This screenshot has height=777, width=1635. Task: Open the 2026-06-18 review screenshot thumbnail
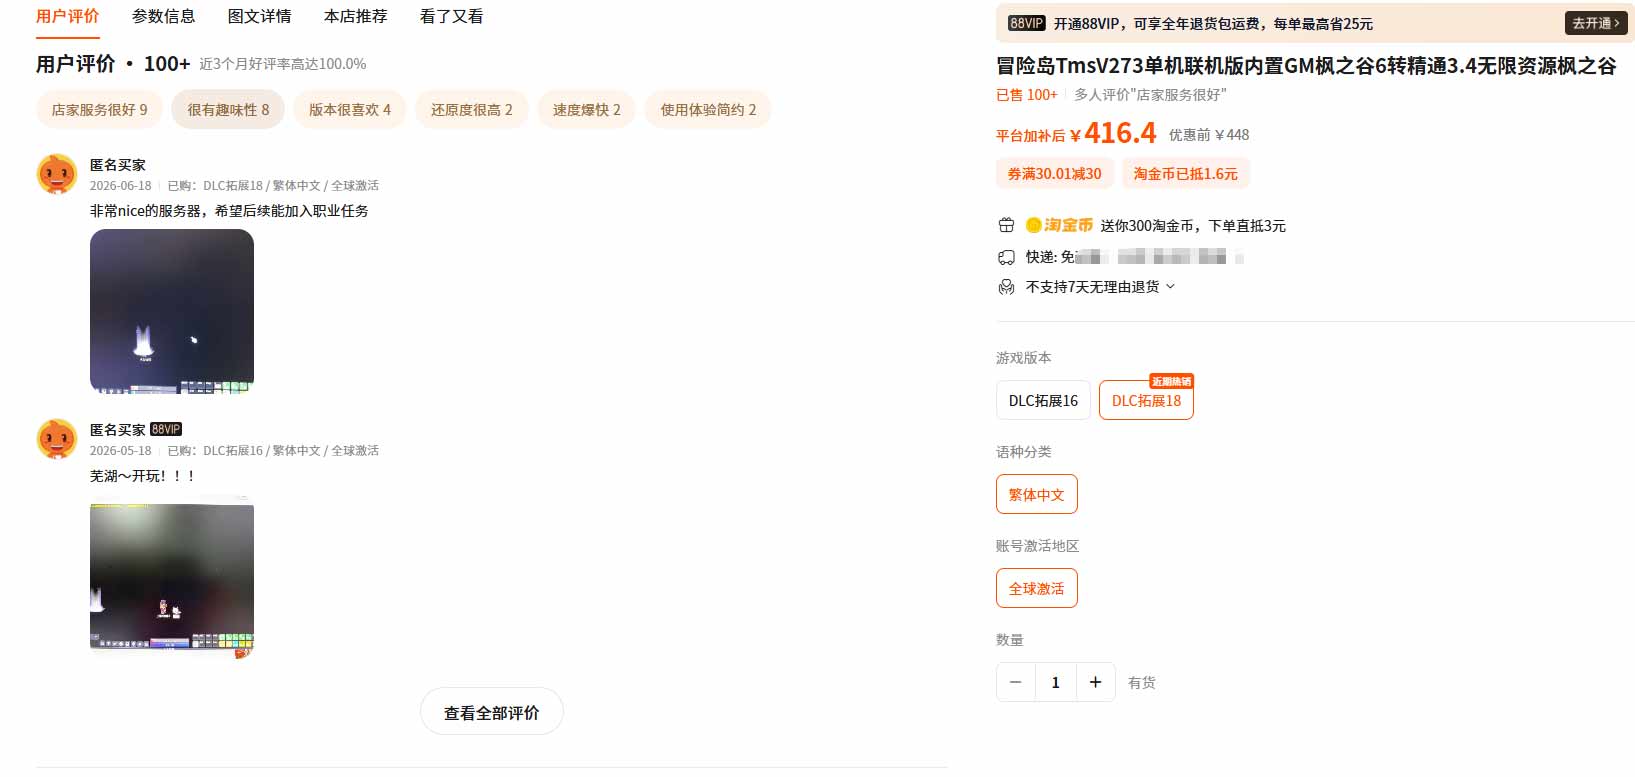[172, 311]
